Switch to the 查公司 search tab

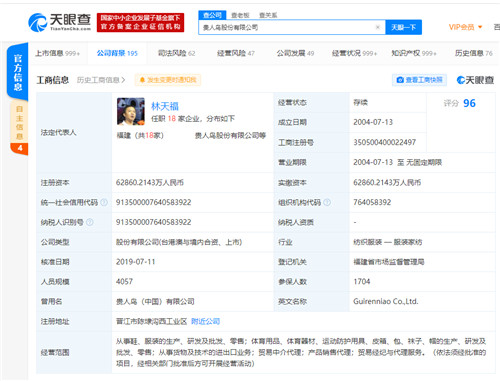click(212, 15)
